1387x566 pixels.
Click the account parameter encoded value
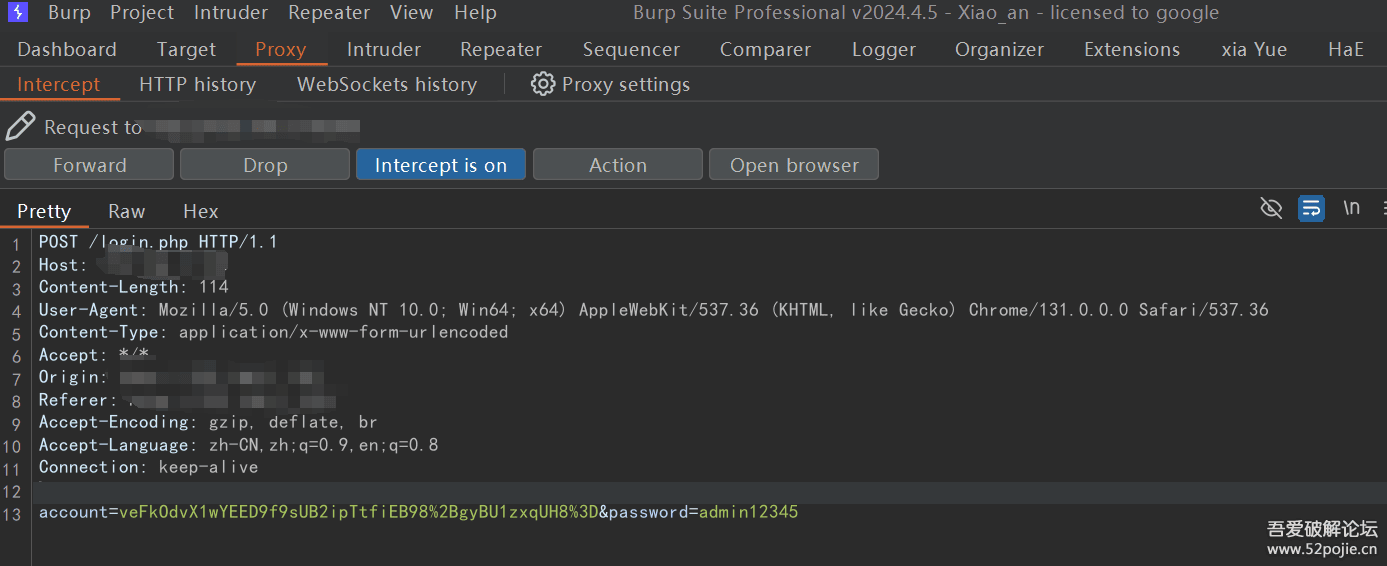tap(358, 512)
